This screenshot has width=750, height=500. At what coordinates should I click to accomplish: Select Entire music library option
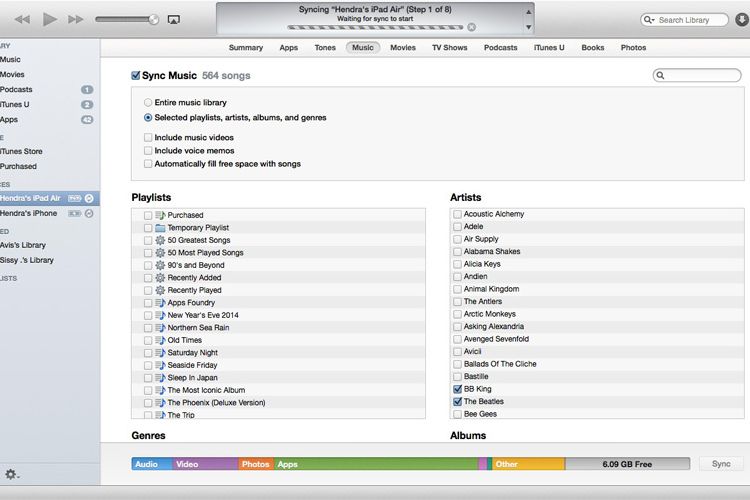pyautogui.click(x=148, y=102)
